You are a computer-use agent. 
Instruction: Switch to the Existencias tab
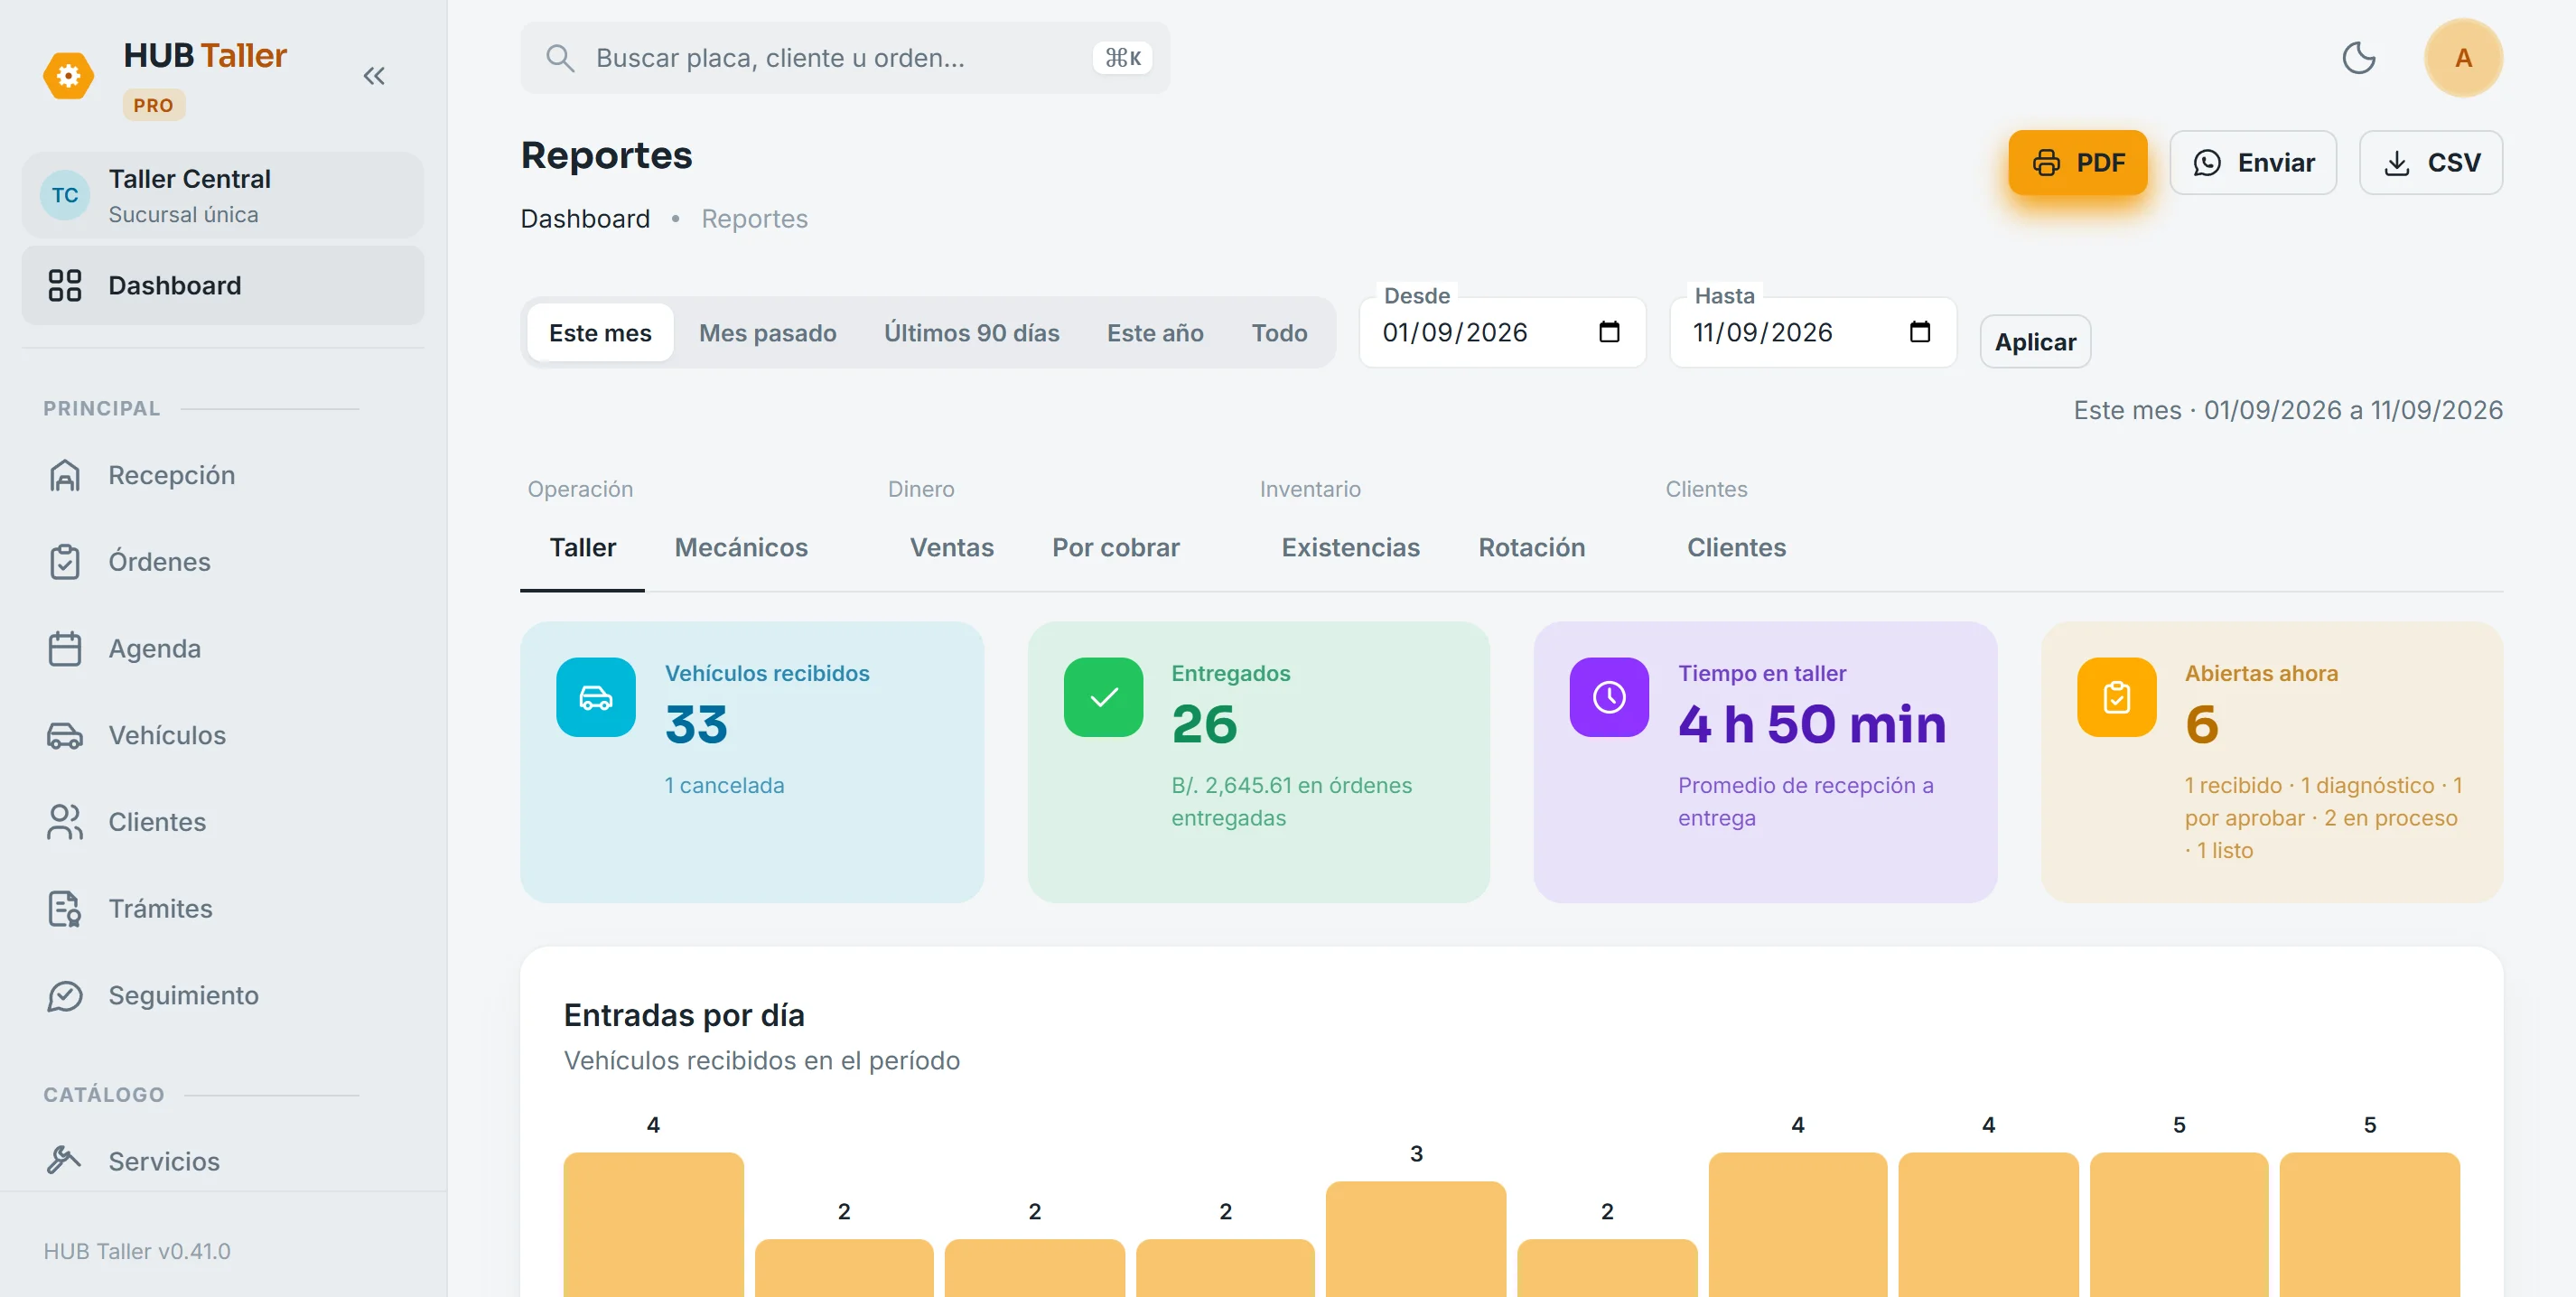click(1350, 548)
